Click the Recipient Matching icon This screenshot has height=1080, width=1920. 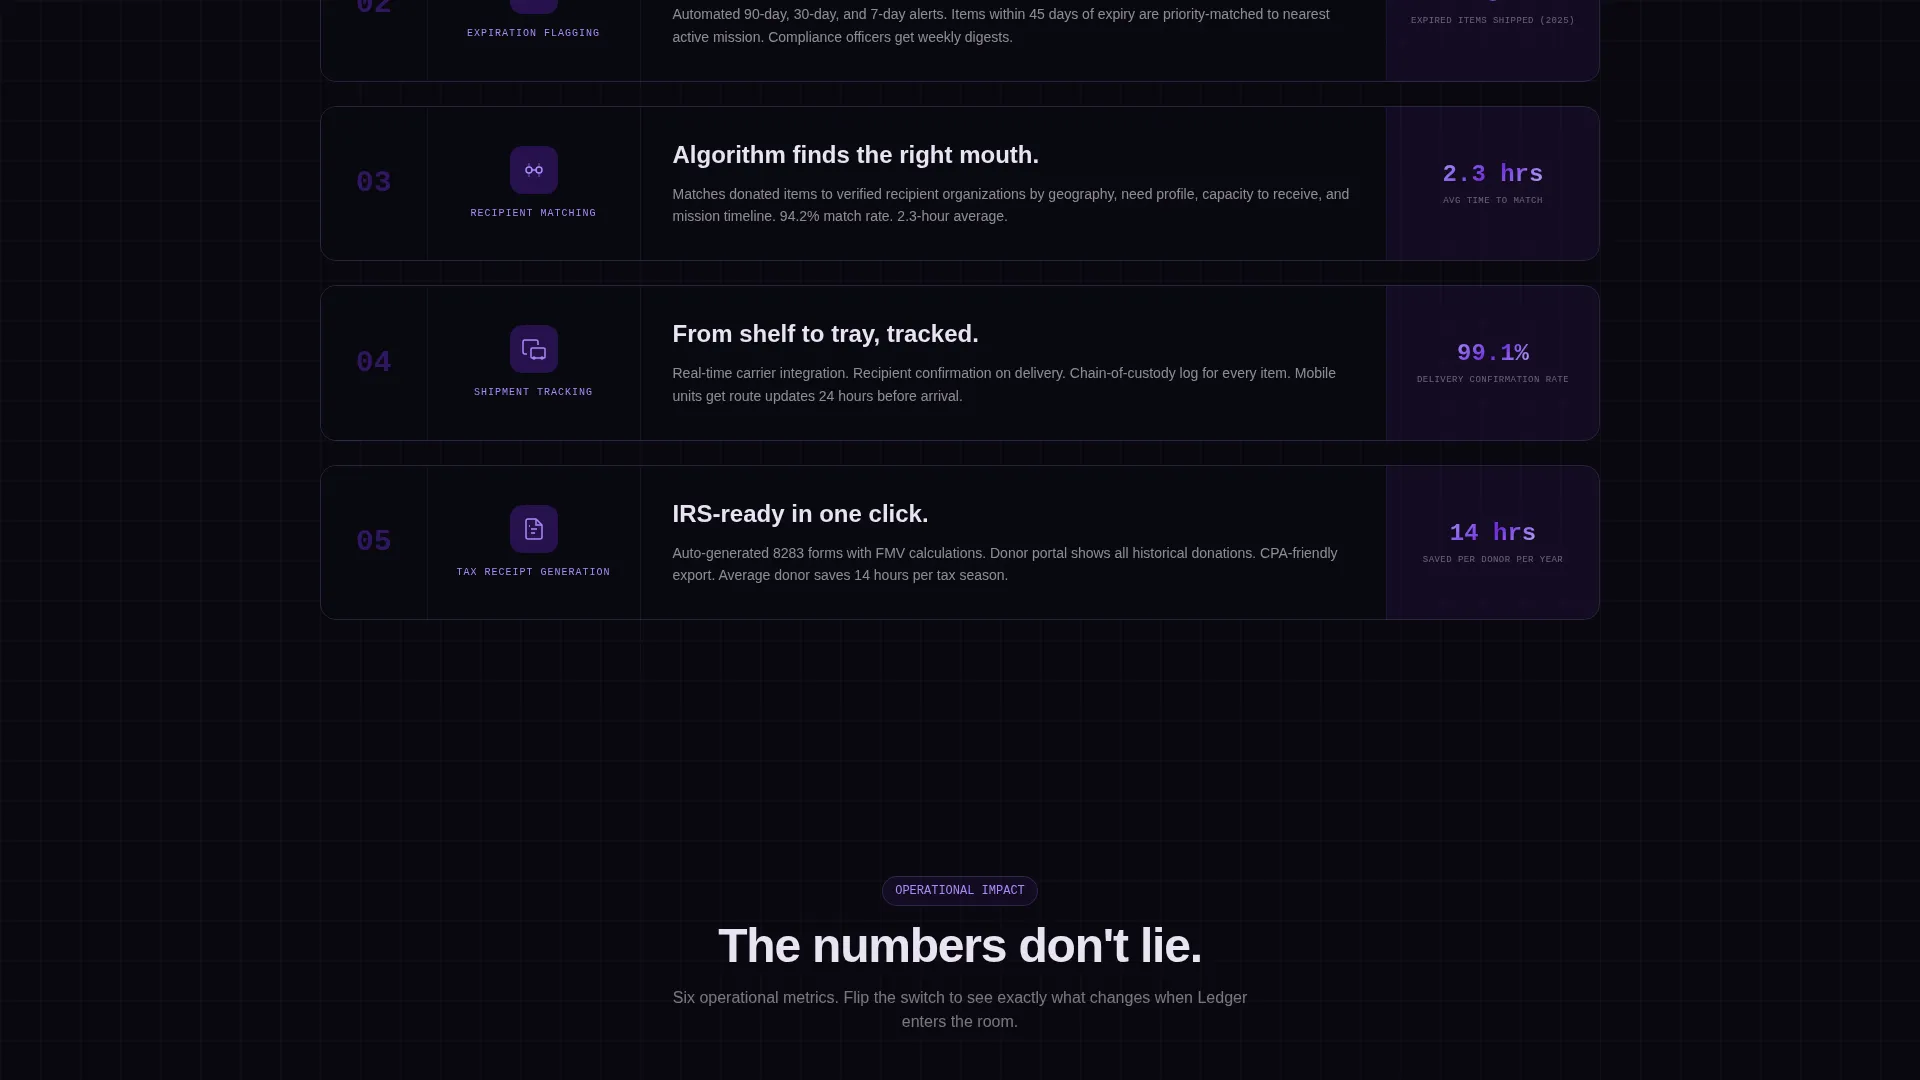[x=533, y=170]
